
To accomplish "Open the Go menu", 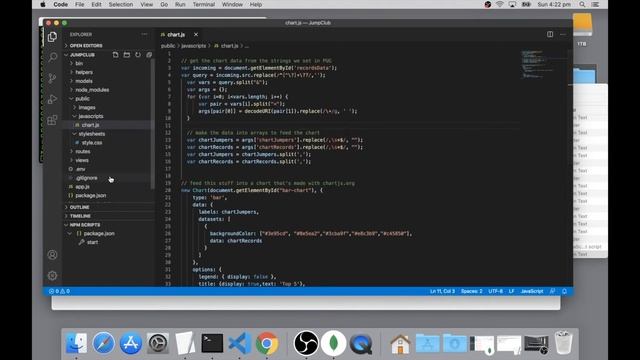I will click(164, 4).
